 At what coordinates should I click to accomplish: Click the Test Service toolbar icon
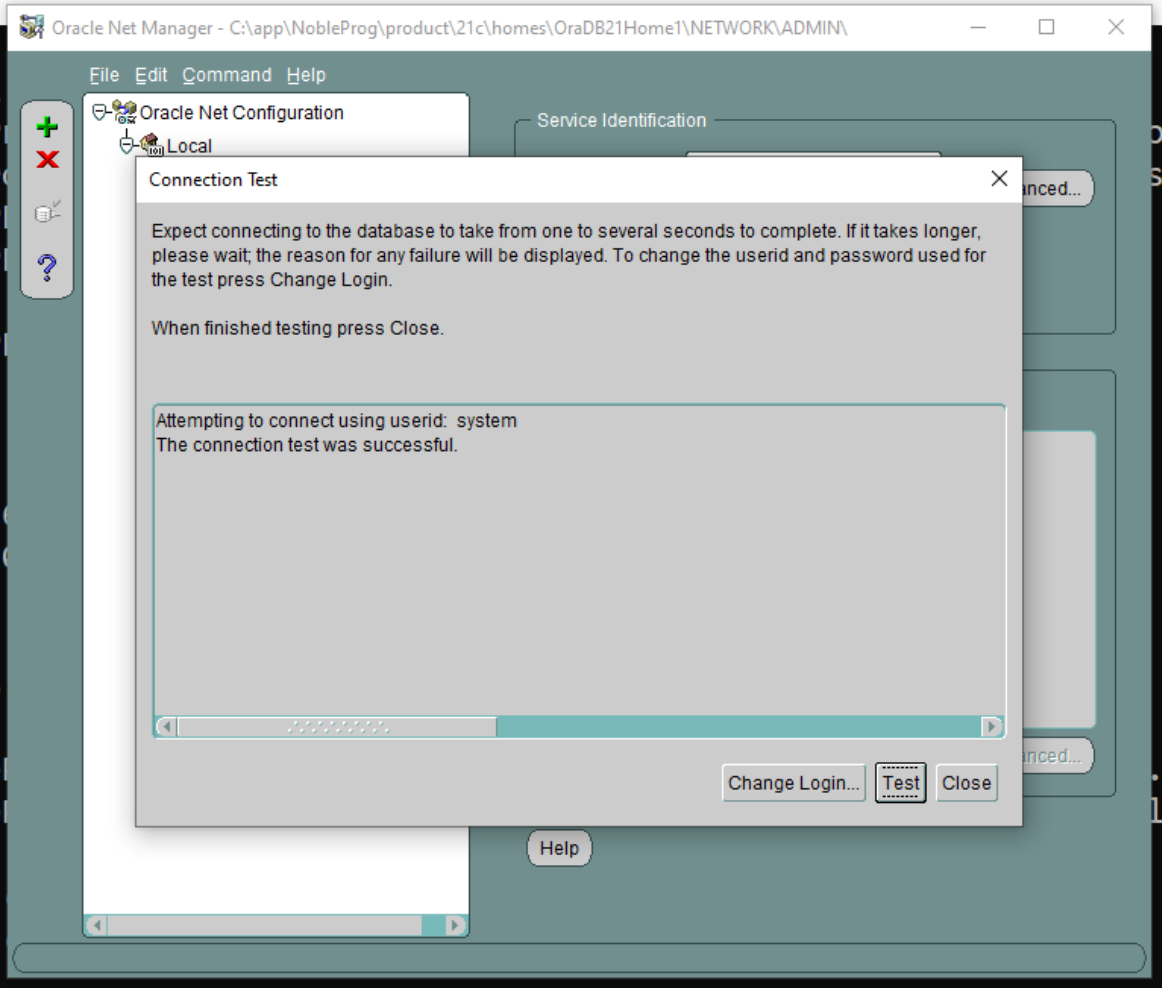coord(47,213)
